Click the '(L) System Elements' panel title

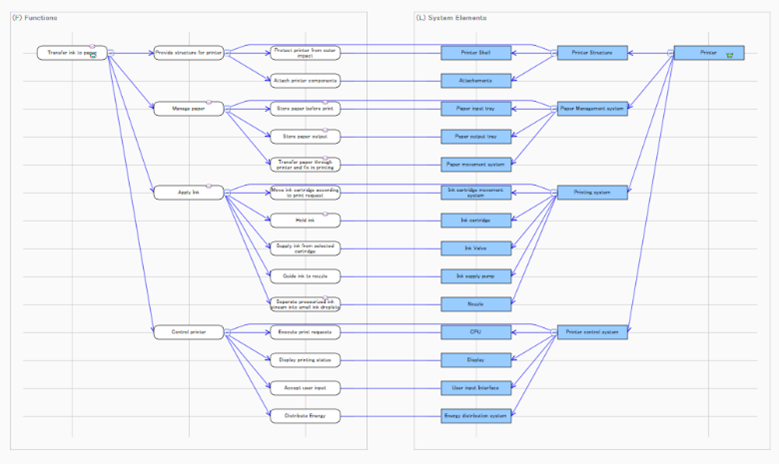coord(452,18)
